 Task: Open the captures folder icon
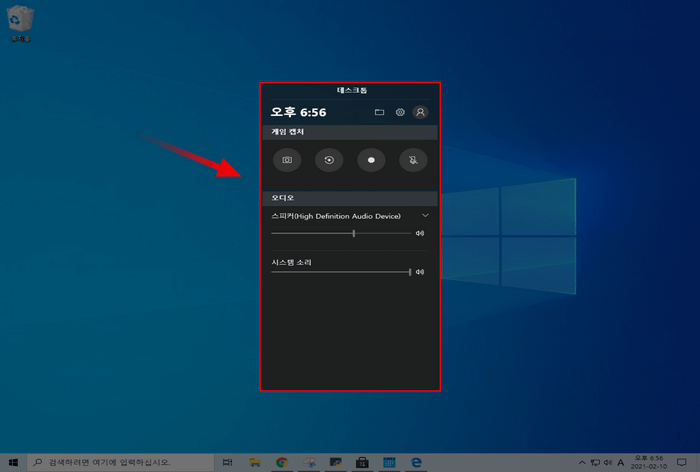379,112
